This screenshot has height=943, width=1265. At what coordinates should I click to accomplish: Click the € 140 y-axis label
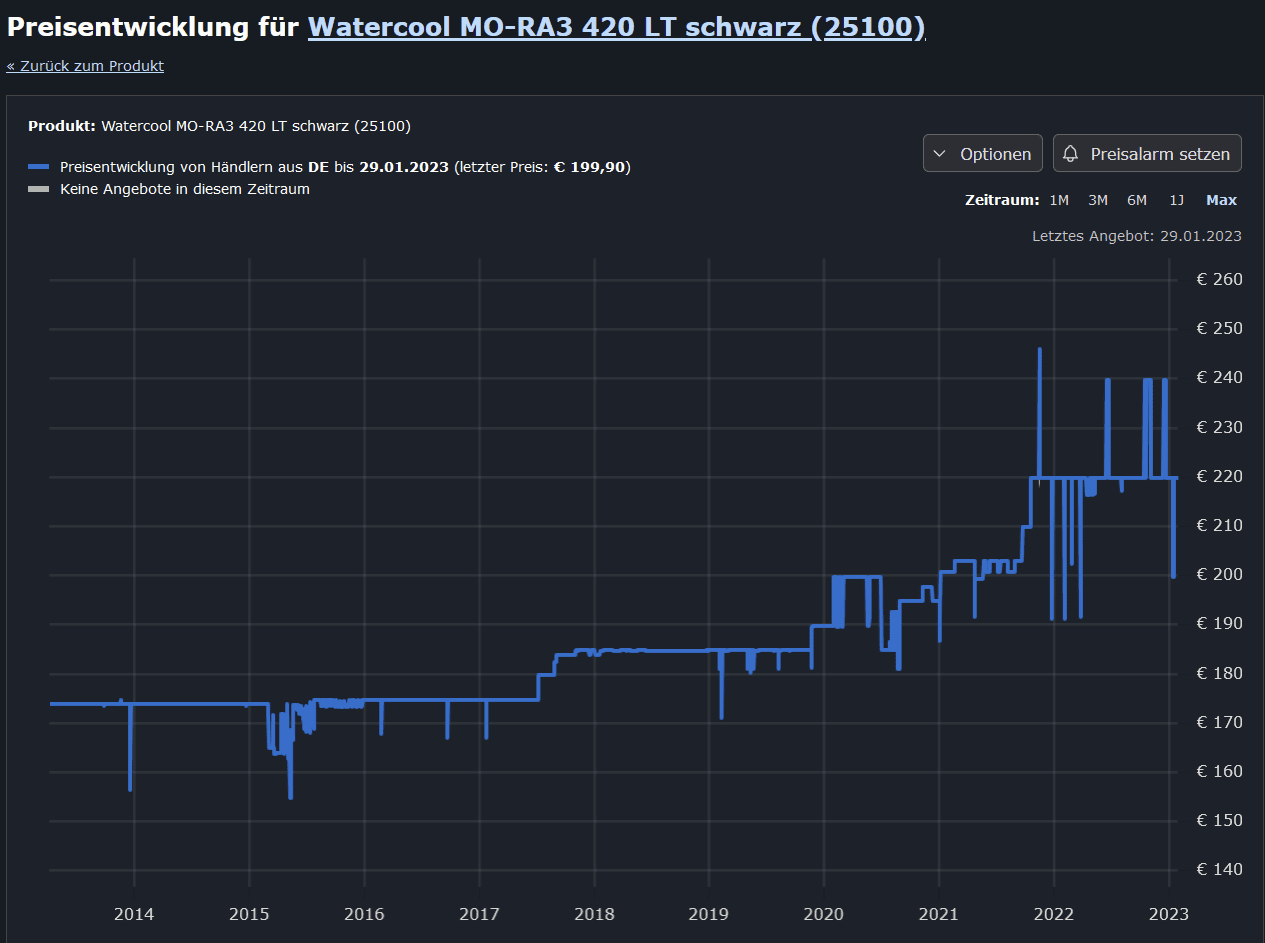tap(1219, 869)
